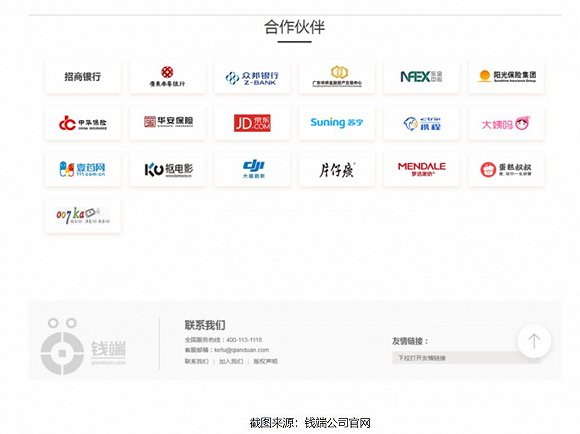Open the 片仔癀 calligraphy logo
Image resolution: width=580 pixels, height=434 pixels.
coord(337,169)
